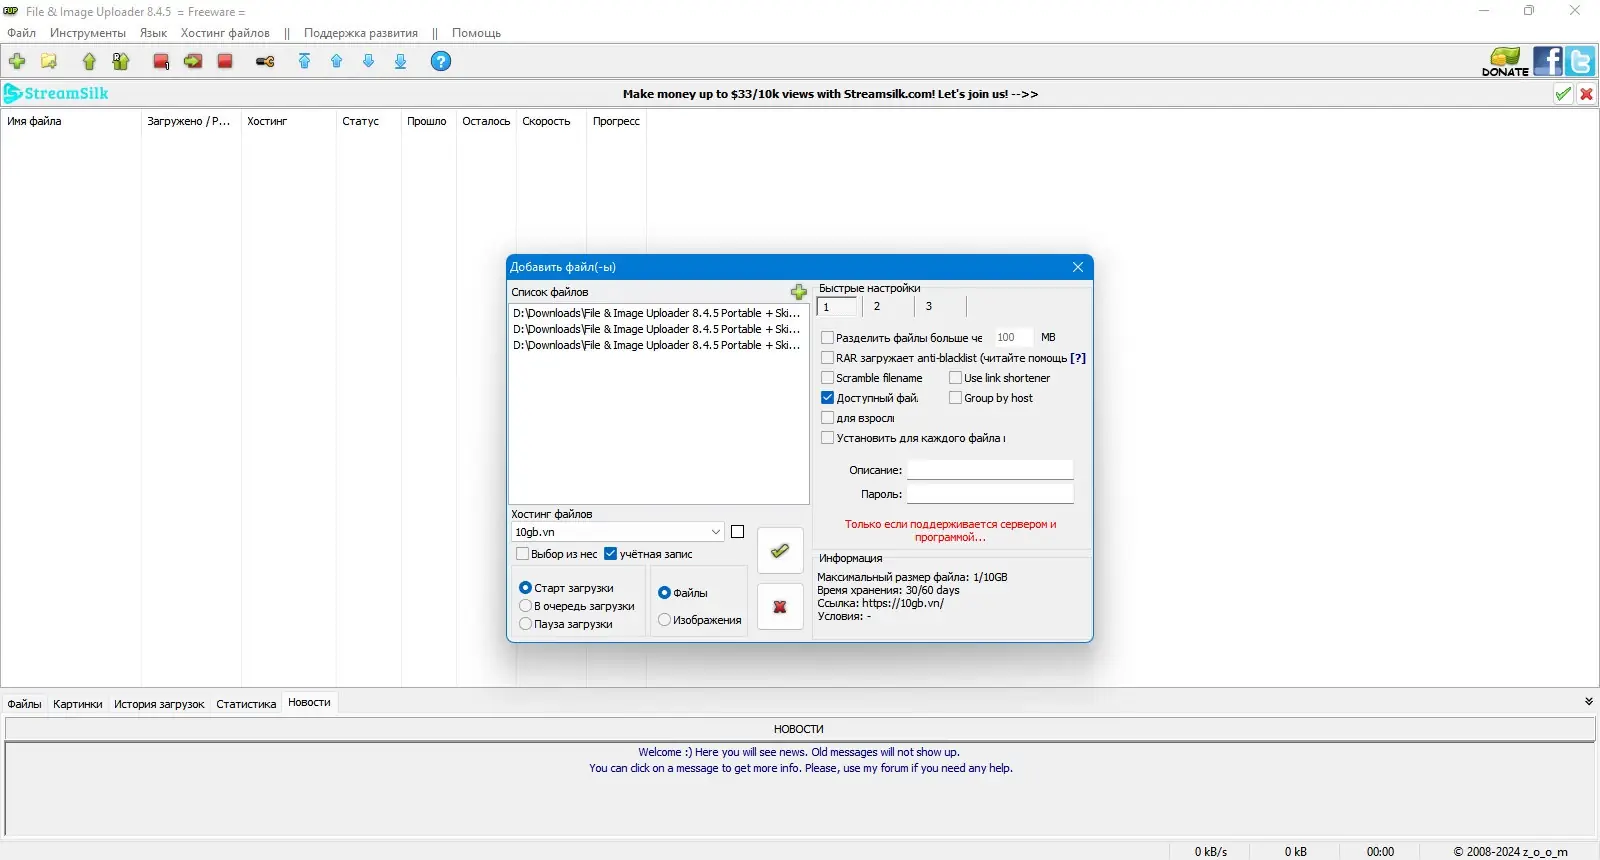Enable Group by host
This screenshot has height=860, width=1600.
click(955, 398)
